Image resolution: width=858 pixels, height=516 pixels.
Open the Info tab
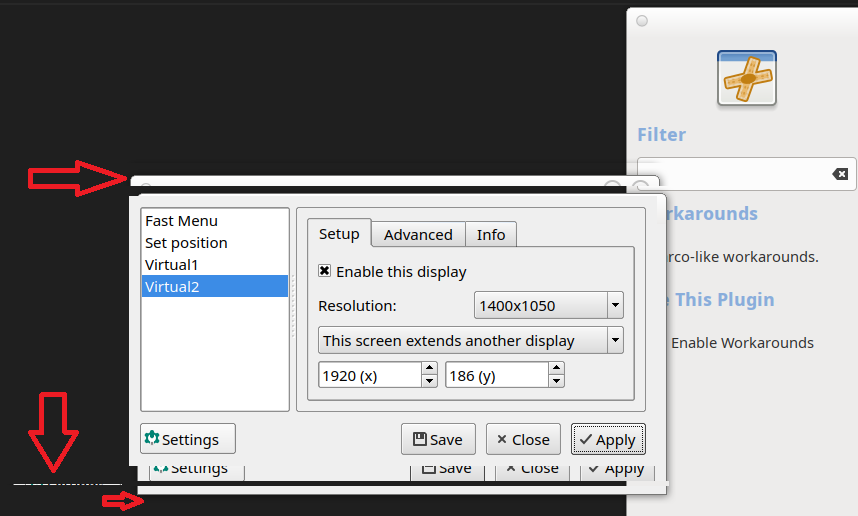491,235
